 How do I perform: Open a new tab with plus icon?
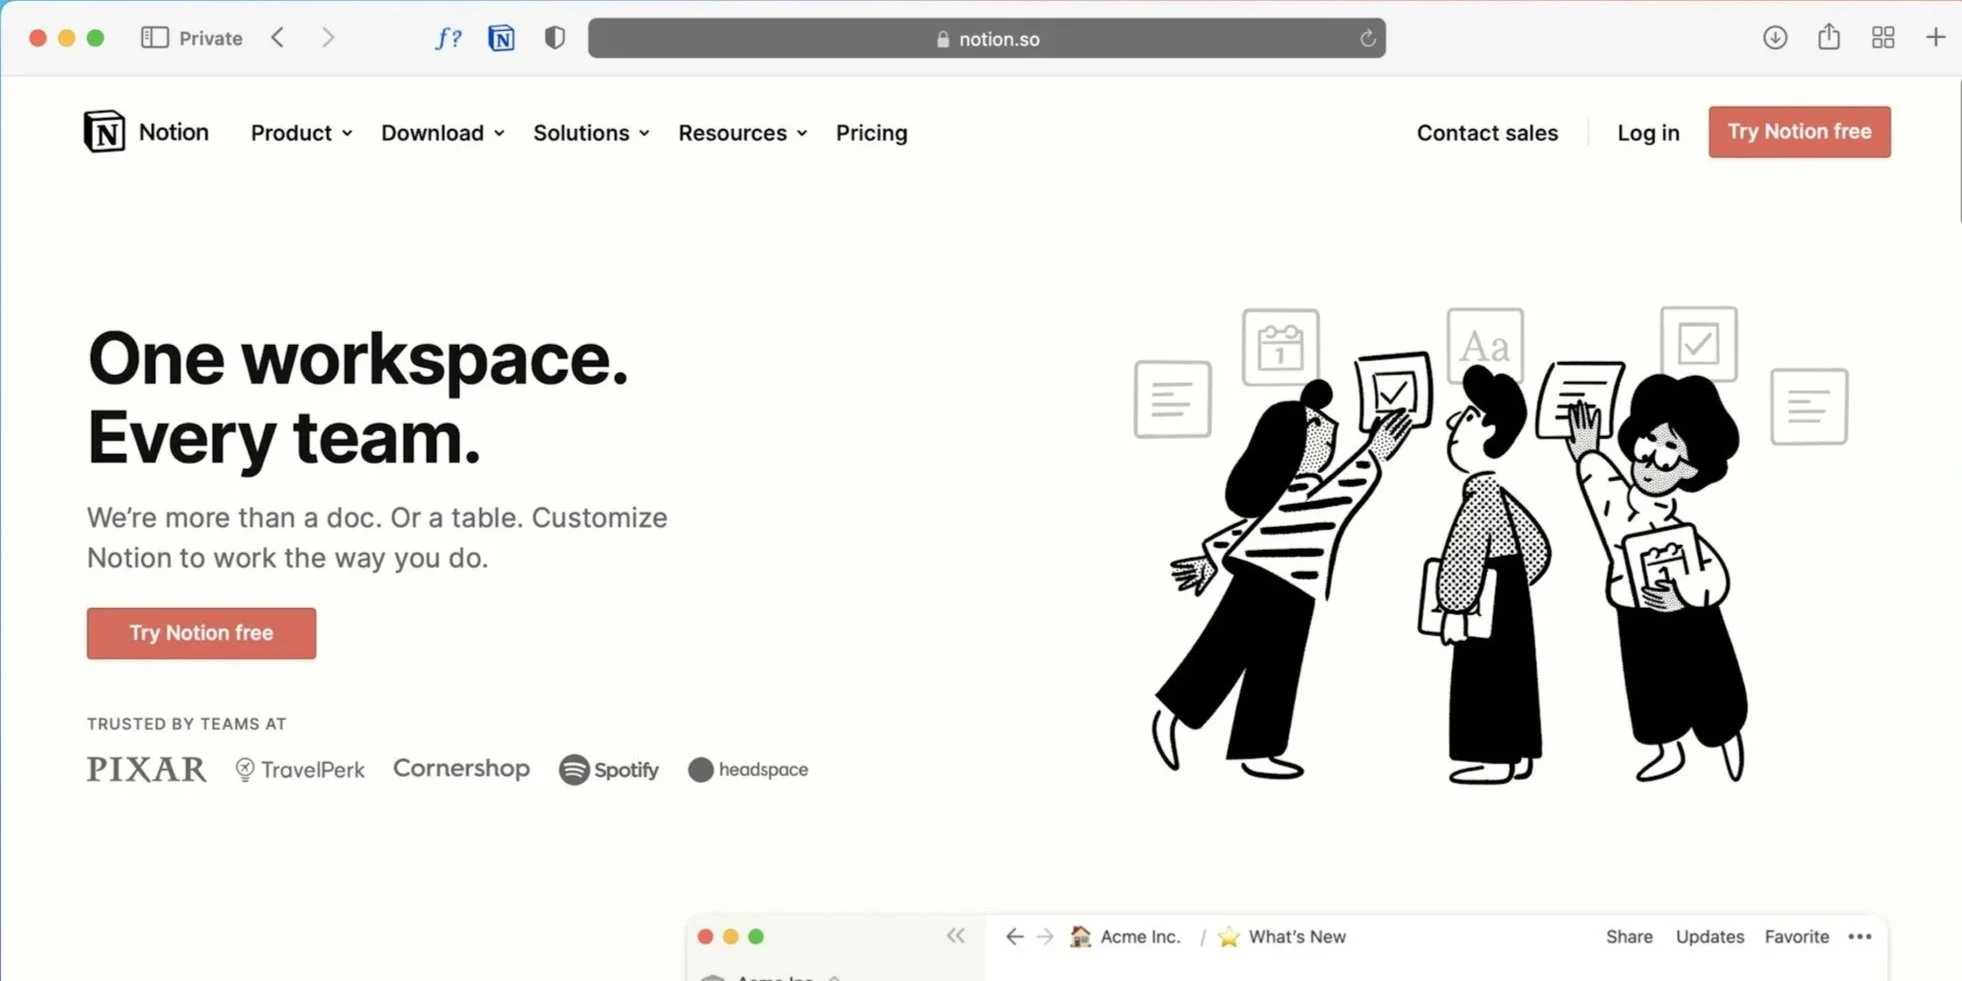[1936, 38]
